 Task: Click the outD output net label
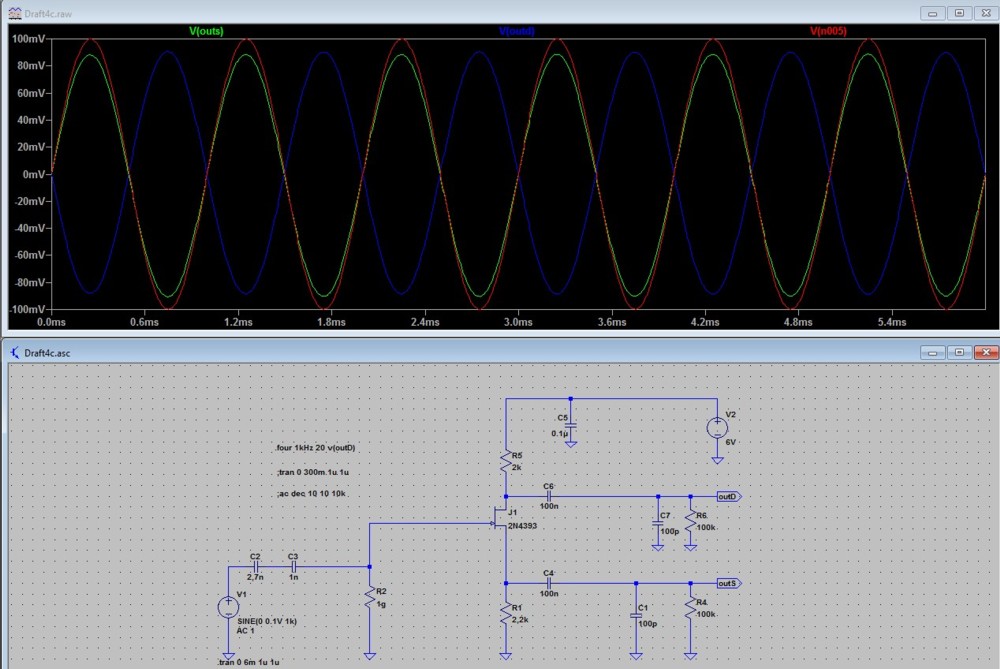pyautogui.click(x=729, y=496)
